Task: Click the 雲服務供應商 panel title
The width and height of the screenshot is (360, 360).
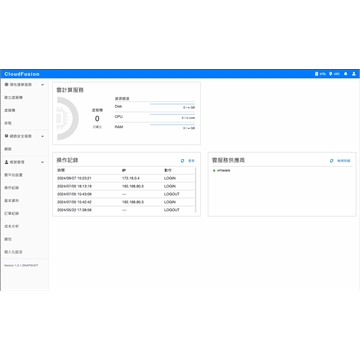Action: click(x=228, y=160)
